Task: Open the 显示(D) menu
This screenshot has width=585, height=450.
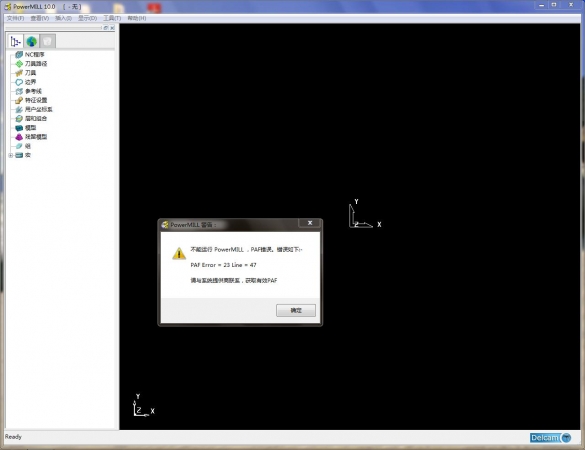Action: 87,18
